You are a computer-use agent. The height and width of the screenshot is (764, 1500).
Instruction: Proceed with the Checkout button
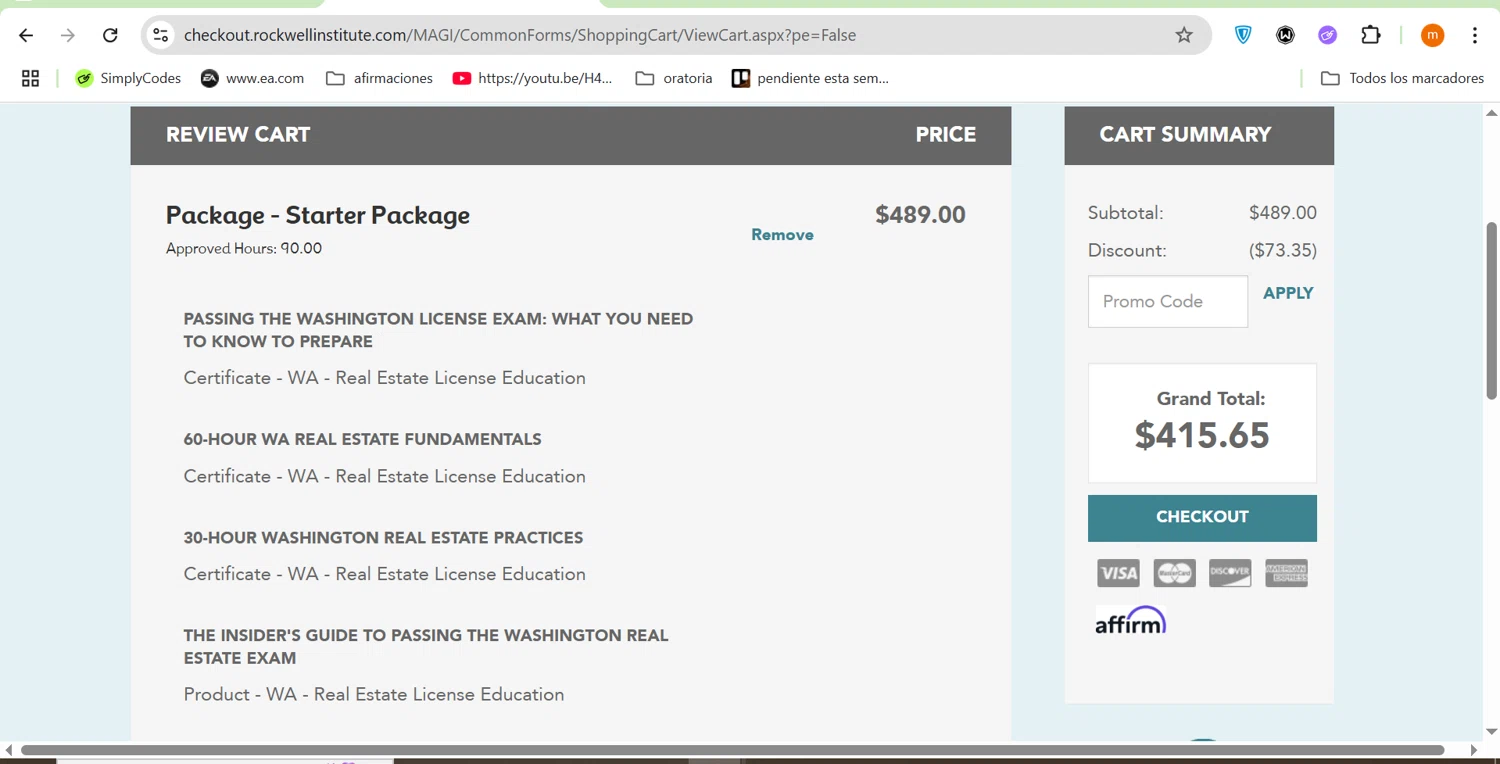tap(1202, 517)
